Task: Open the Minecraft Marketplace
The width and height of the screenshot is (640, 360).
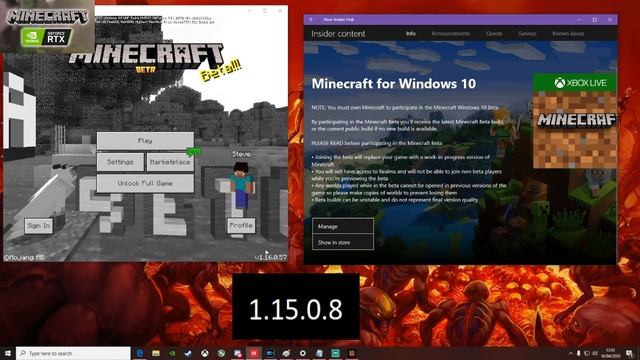Action: click(x=170, y=162)
